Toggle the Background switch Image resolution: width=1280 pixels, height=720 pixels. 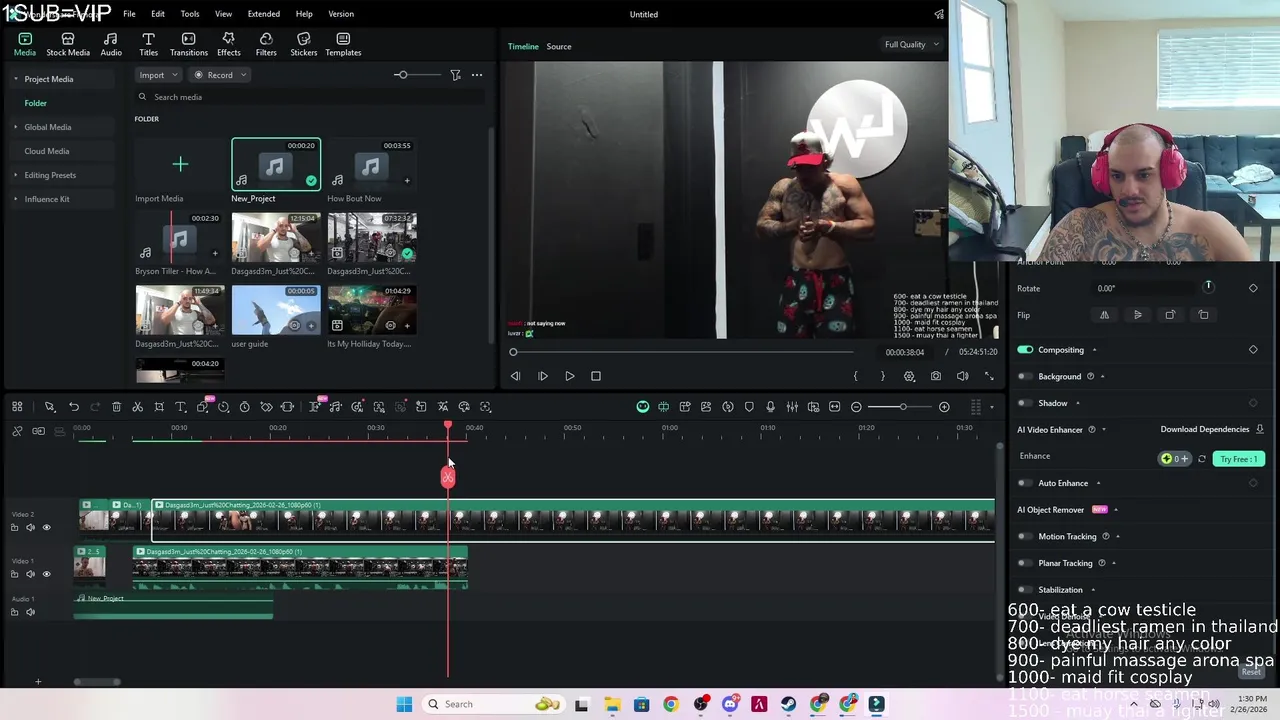(x=1025, y=377)
